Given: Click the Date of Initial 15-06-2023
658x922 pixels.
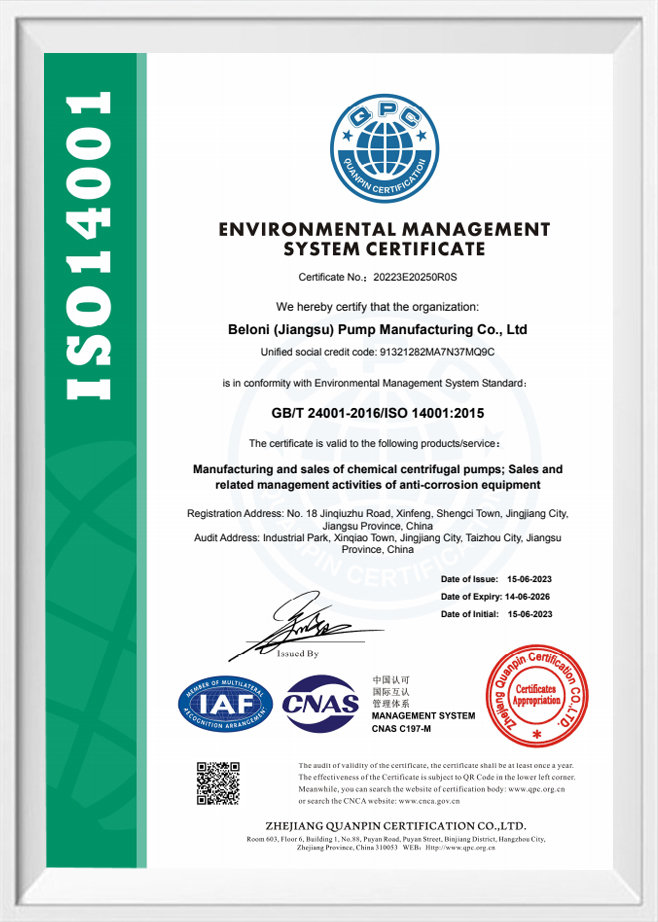Looking at the screenshot, I should click(x=496, y=614).
